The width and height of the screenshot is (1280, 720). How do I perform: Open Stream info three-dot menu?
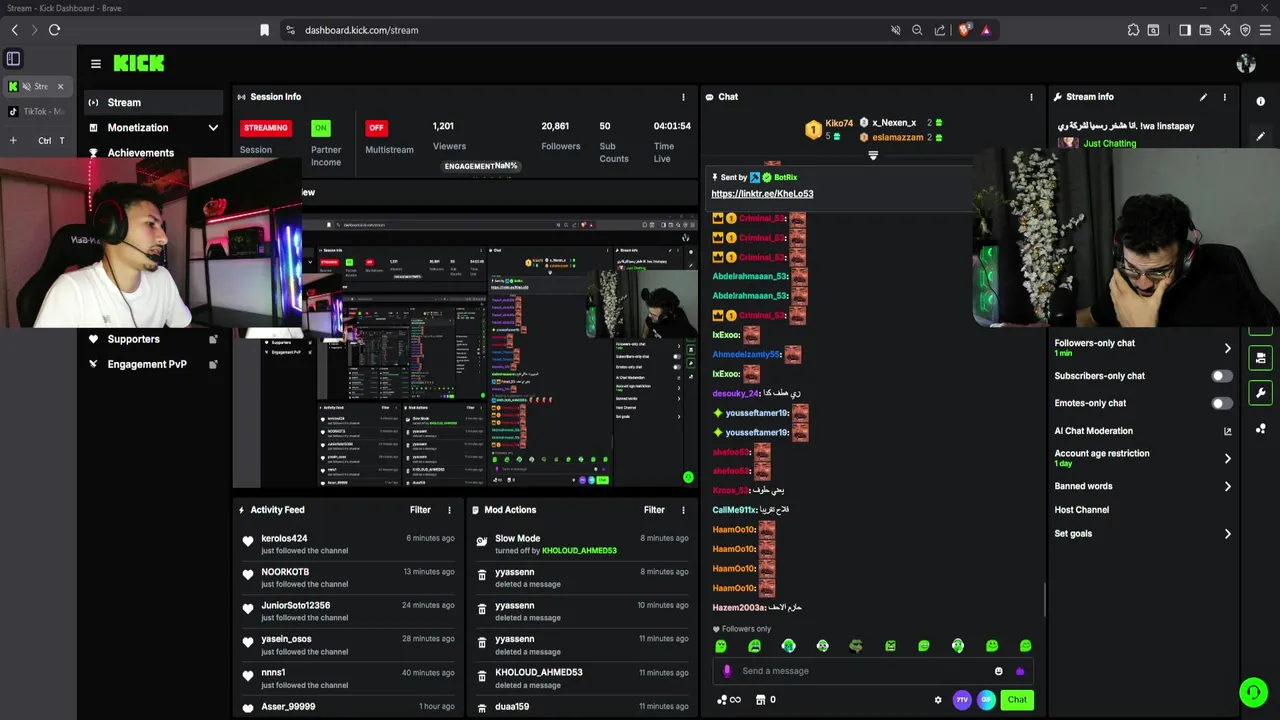click(x=1224, y=97)
